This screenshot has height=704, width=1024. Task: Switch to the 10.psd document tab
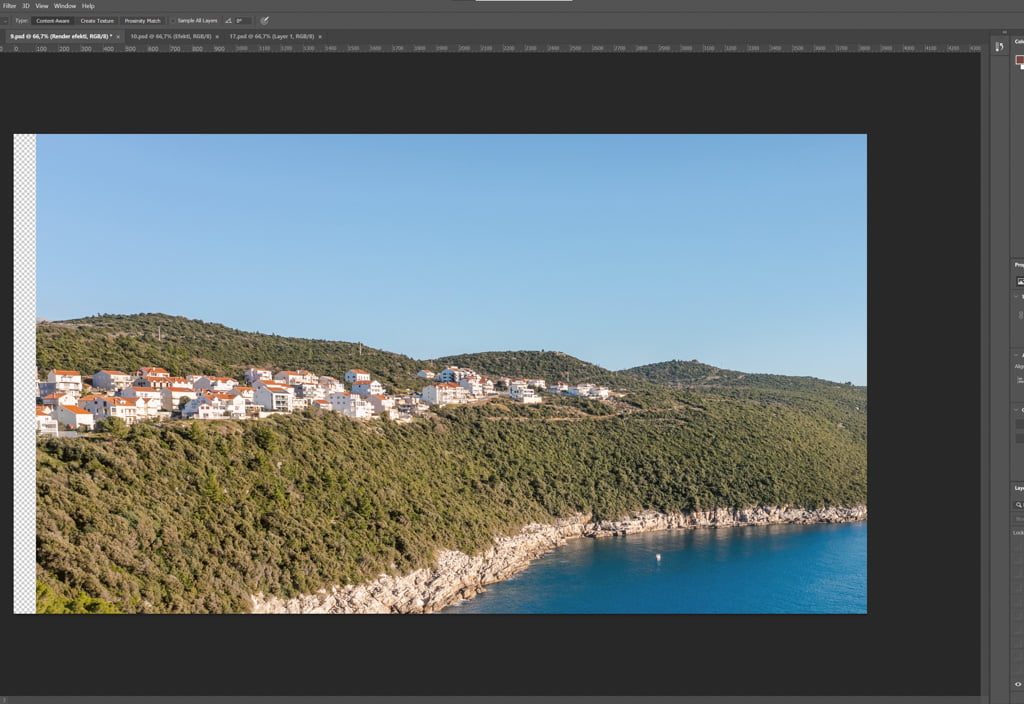tap(165, 36)
